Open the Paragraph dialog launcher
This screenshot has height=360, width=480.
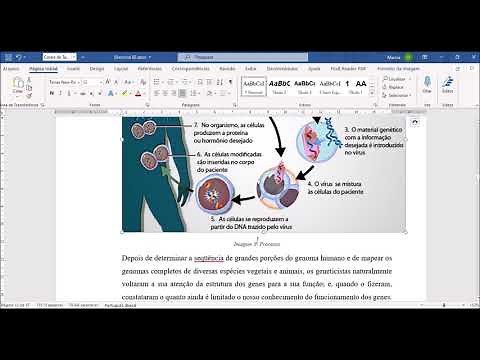click(235, 105)
